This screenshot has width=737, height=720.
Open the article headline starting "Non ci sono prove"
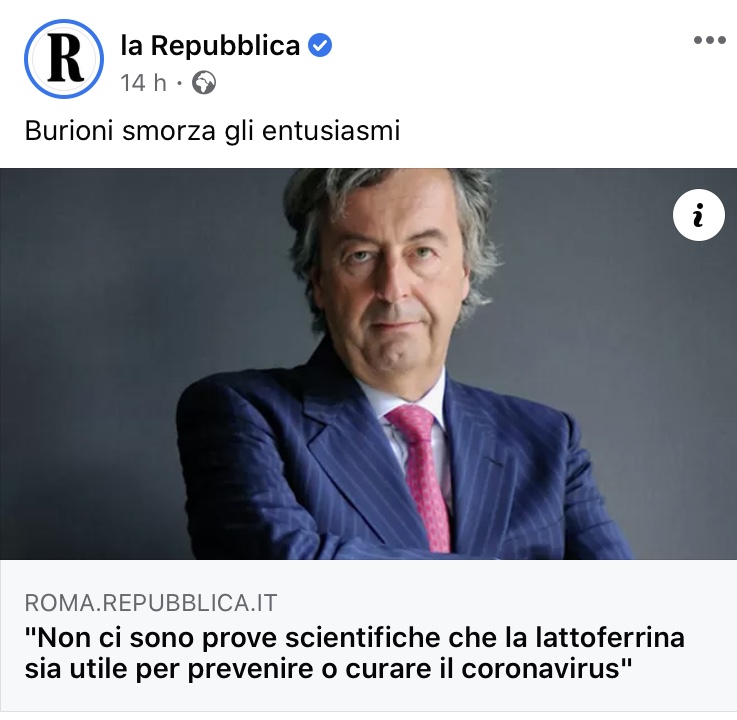coord(354,653)
